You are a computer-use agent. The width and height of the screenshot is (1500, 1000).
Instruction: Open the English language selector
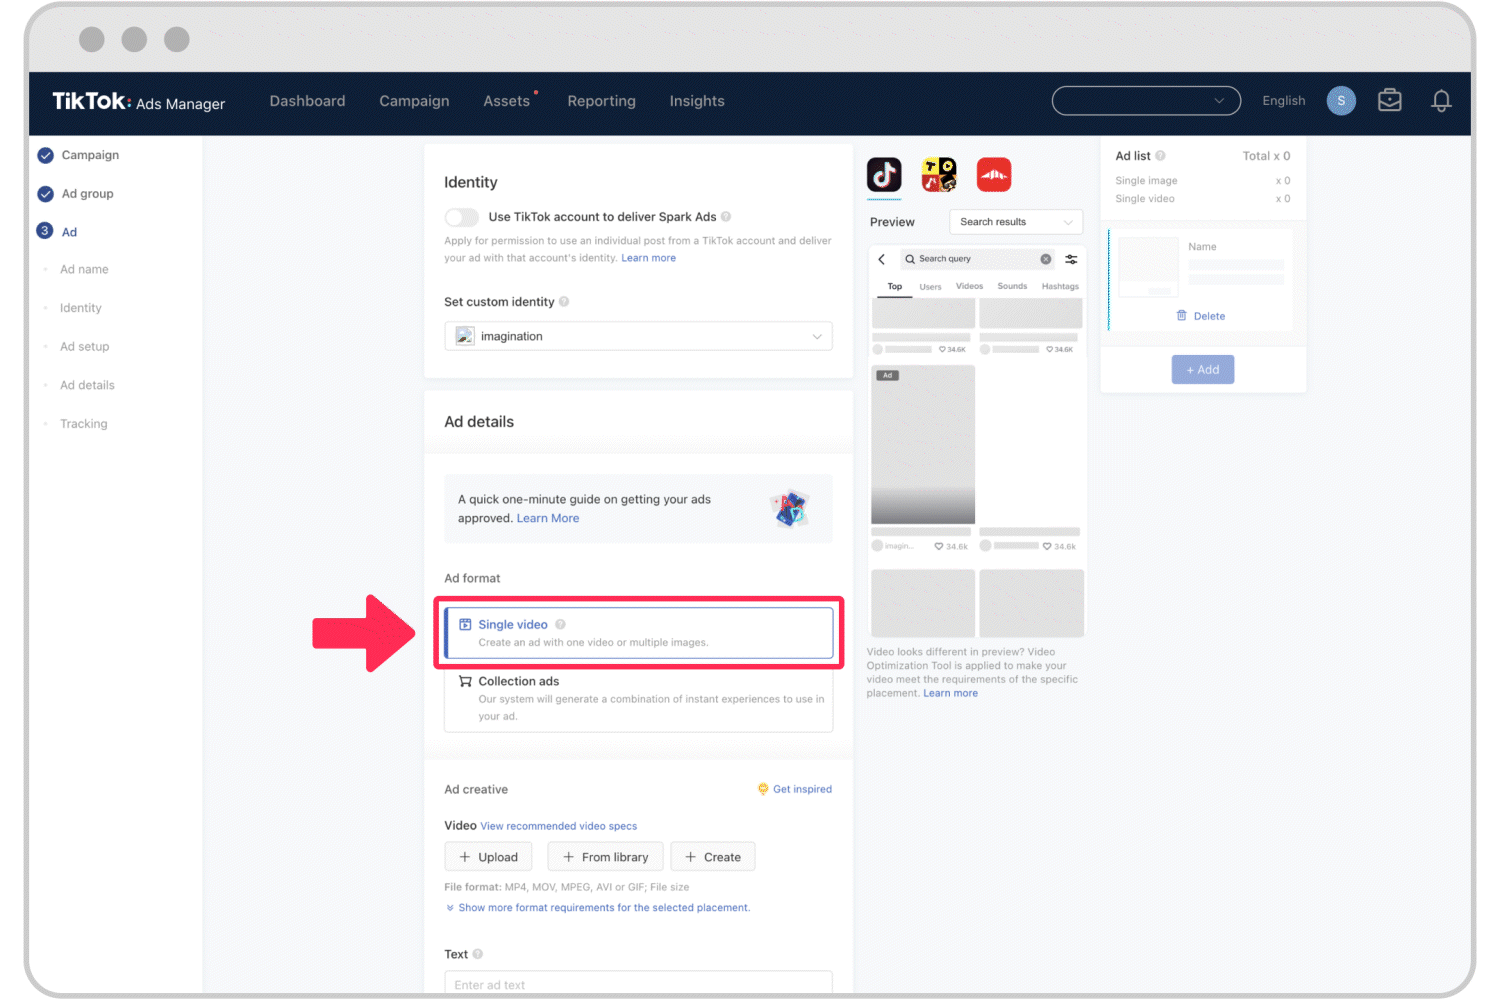click(1284, 101)
